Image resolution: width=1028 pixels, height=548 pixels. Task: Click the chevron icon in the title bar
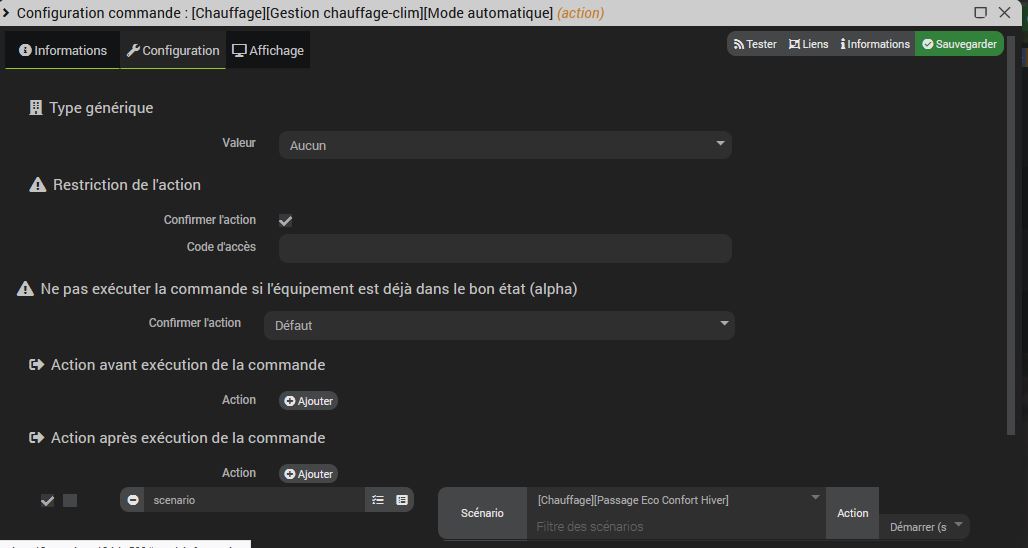point(6,12)
